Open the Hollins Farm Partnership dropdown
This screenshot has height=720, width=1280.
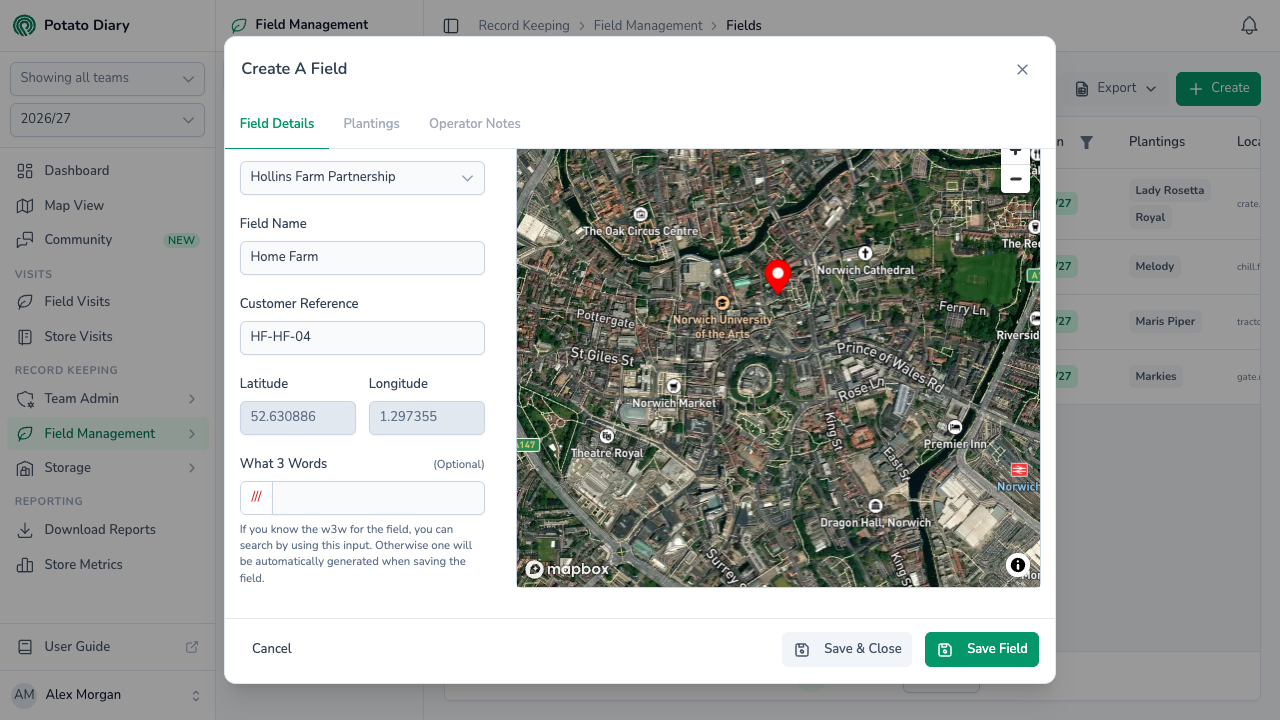click(x=362, y=178)
